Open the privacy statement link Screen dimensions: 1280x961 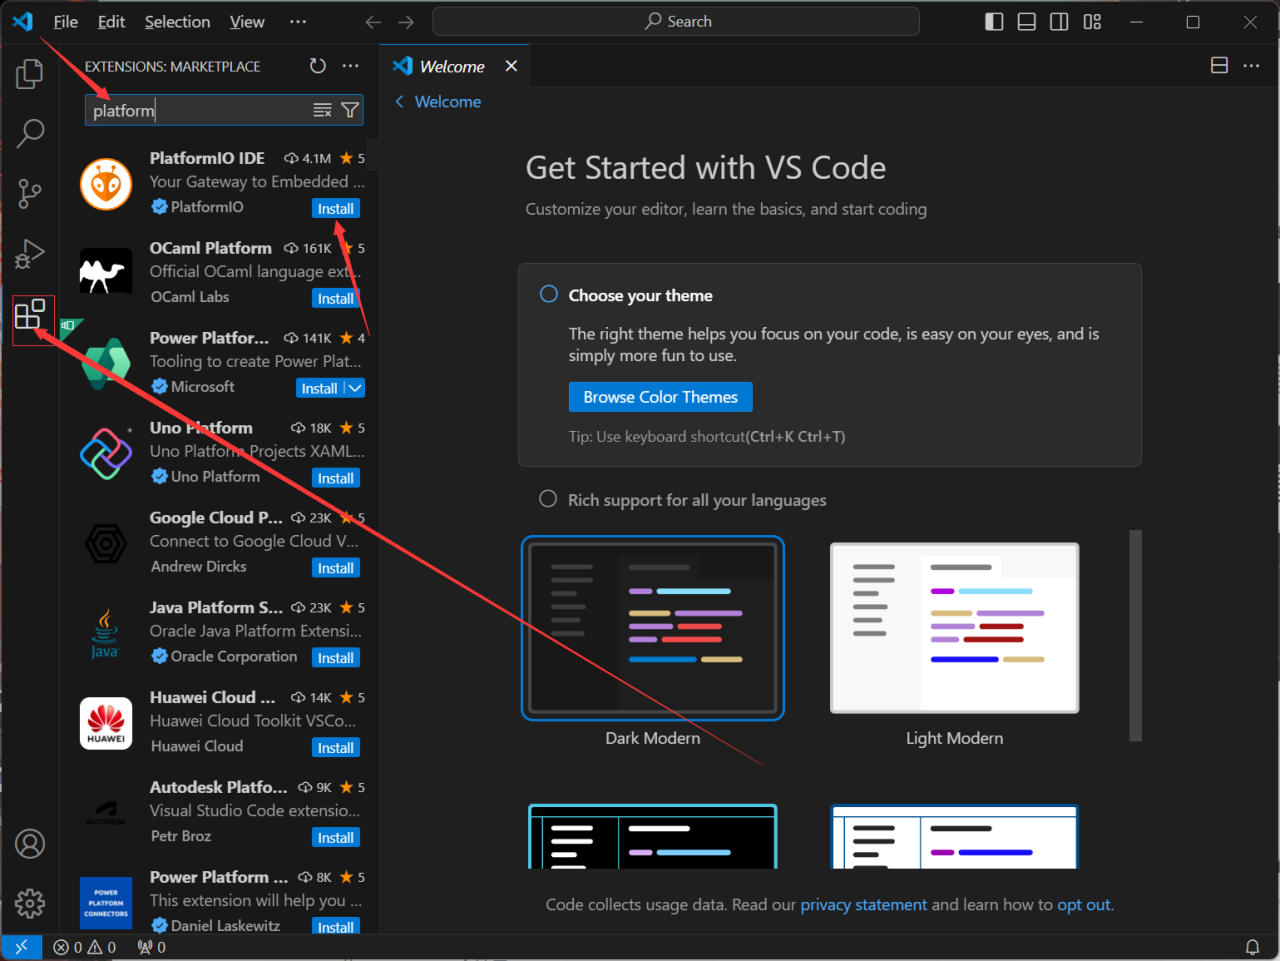pos(864,905)
